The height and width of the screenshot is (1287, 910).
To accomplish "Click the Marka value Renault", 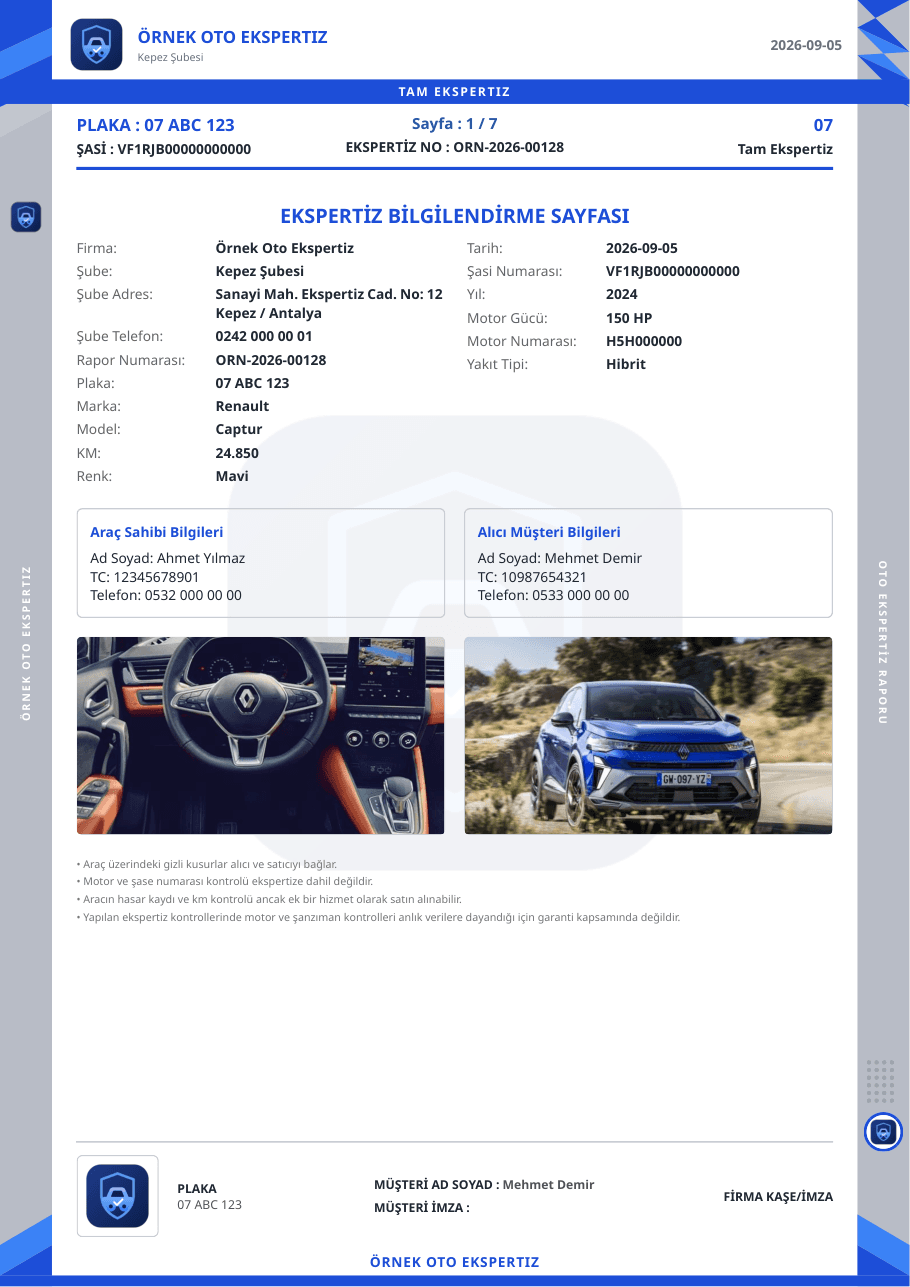I will (x=243, y=406).
